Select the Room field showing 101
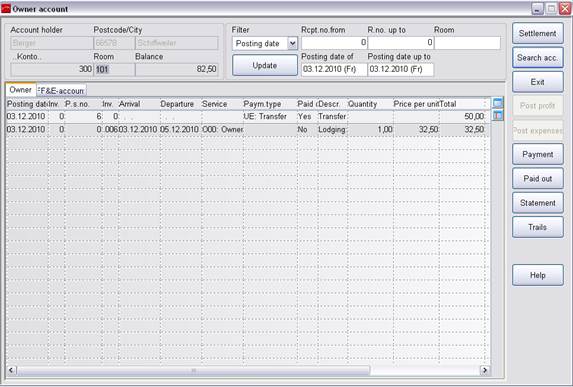Viewport: 573px width, 387px height. (114, 69)
